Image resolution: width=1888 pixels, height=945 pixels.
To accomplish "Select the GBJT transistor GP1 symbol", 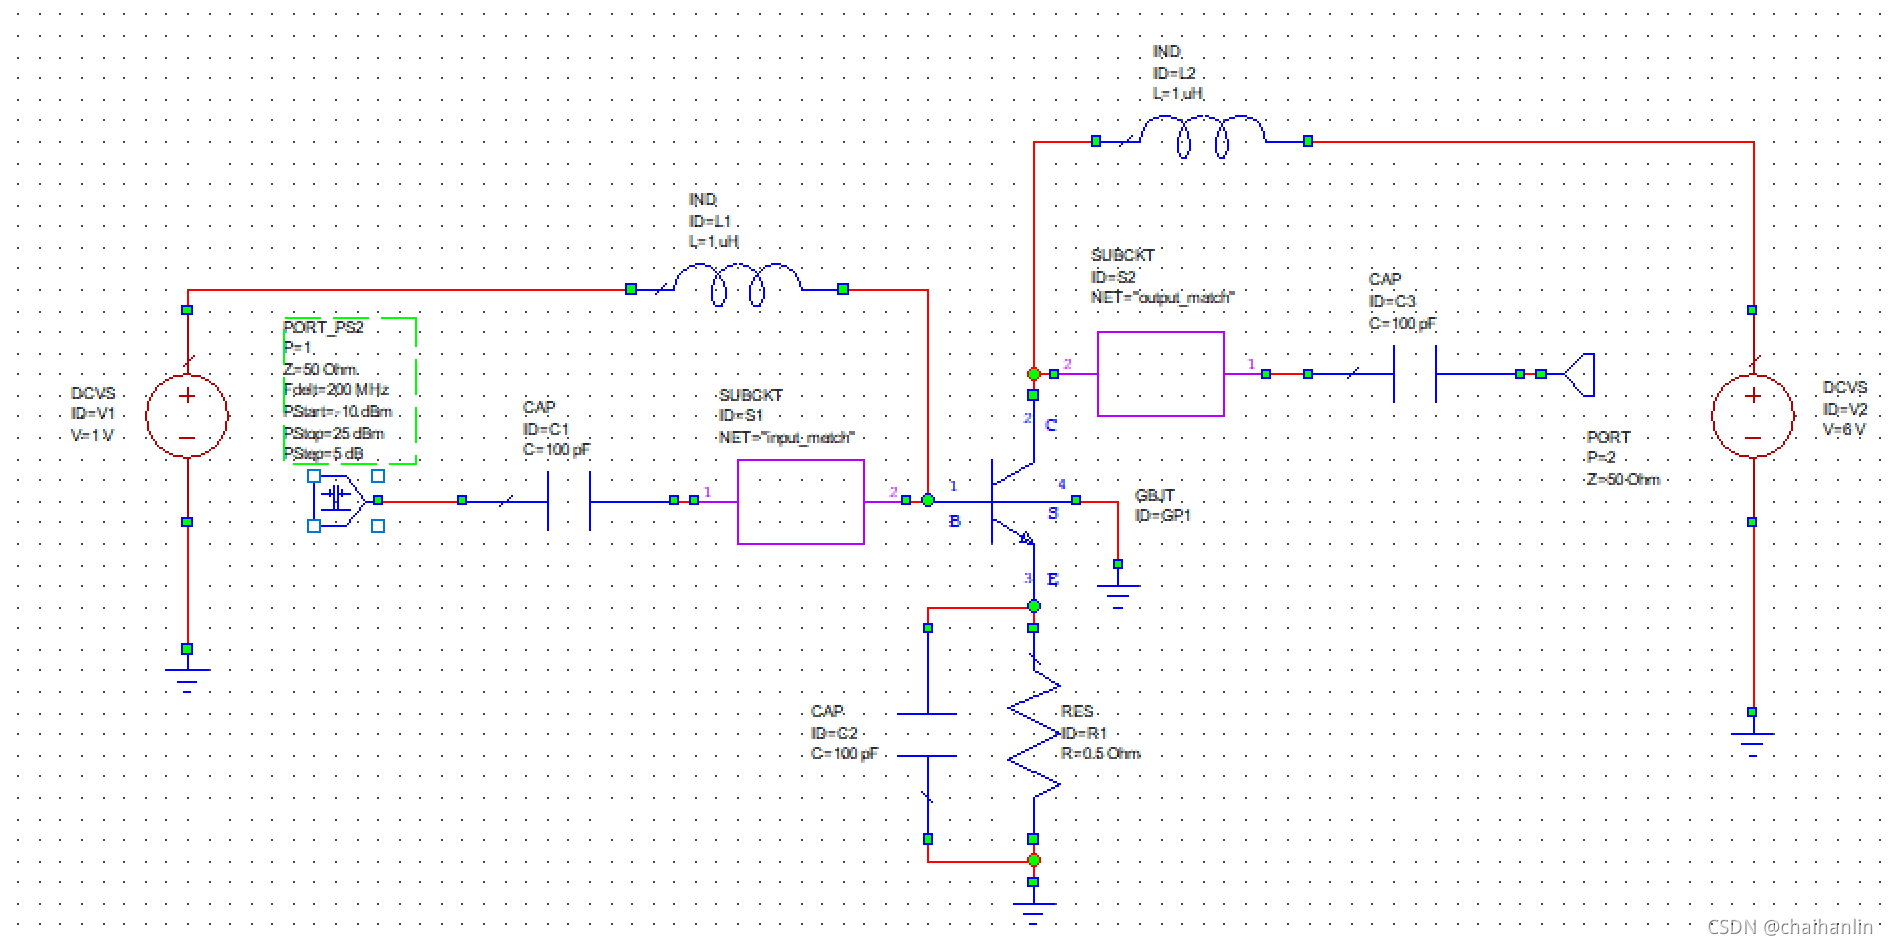I will (x=1012, y=500).
